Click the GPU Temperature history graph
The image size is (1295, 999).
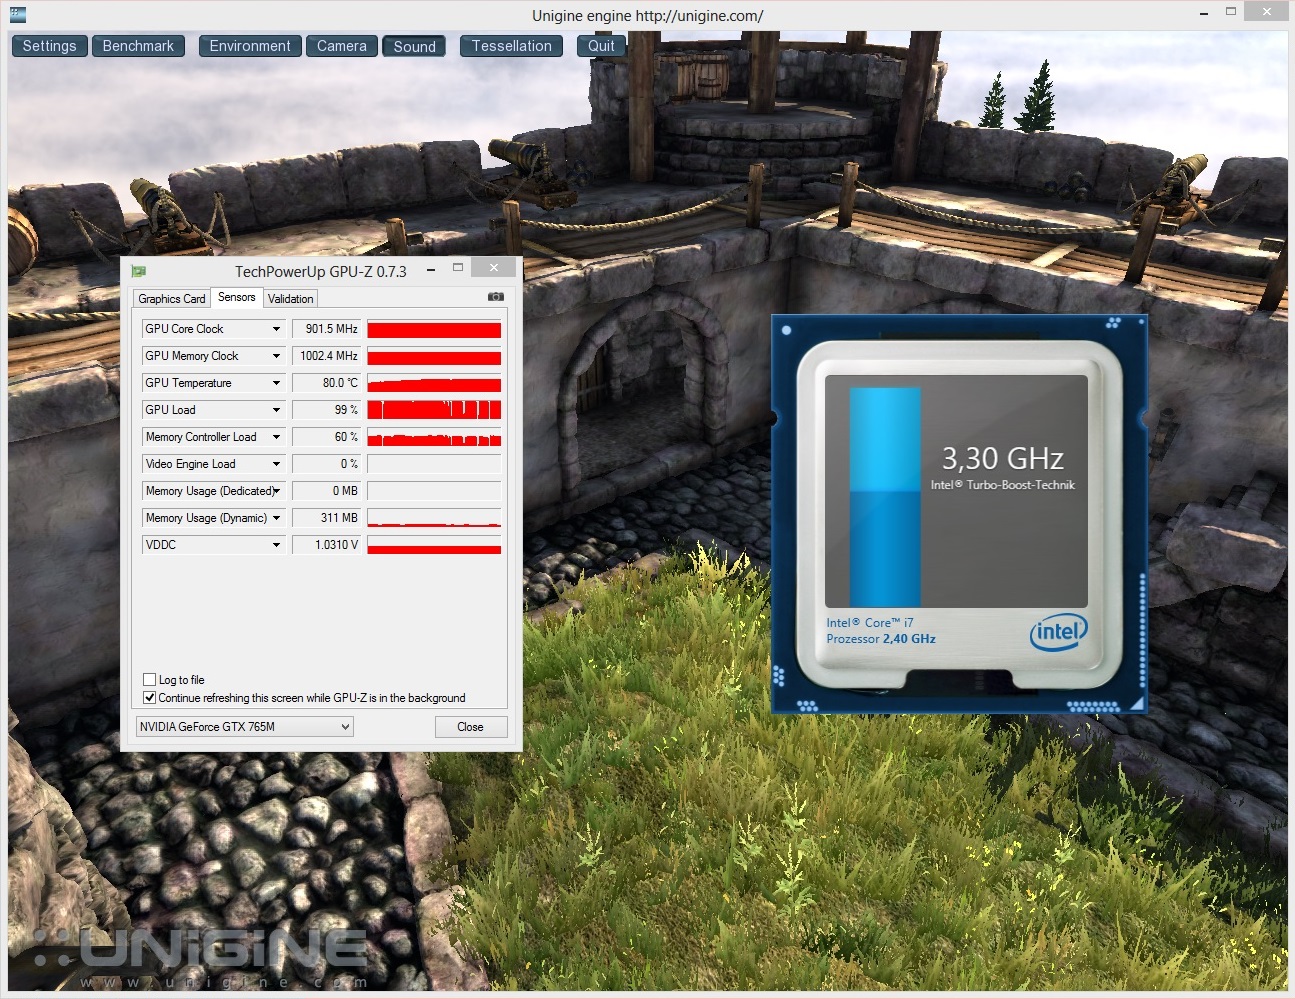(x=434, y=383)
